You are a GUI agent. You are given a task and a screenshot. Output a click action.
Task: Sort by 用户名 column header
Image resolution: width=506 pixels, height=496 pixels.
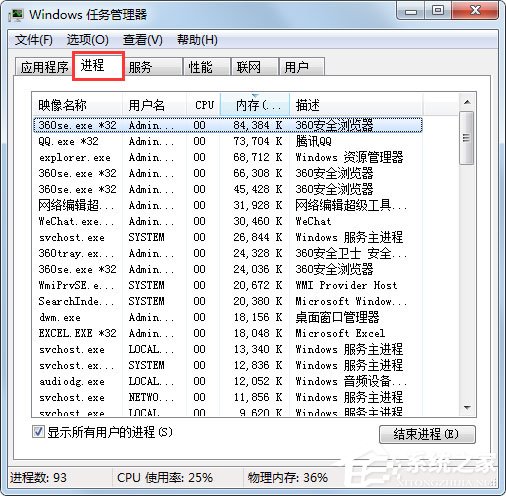154,105
